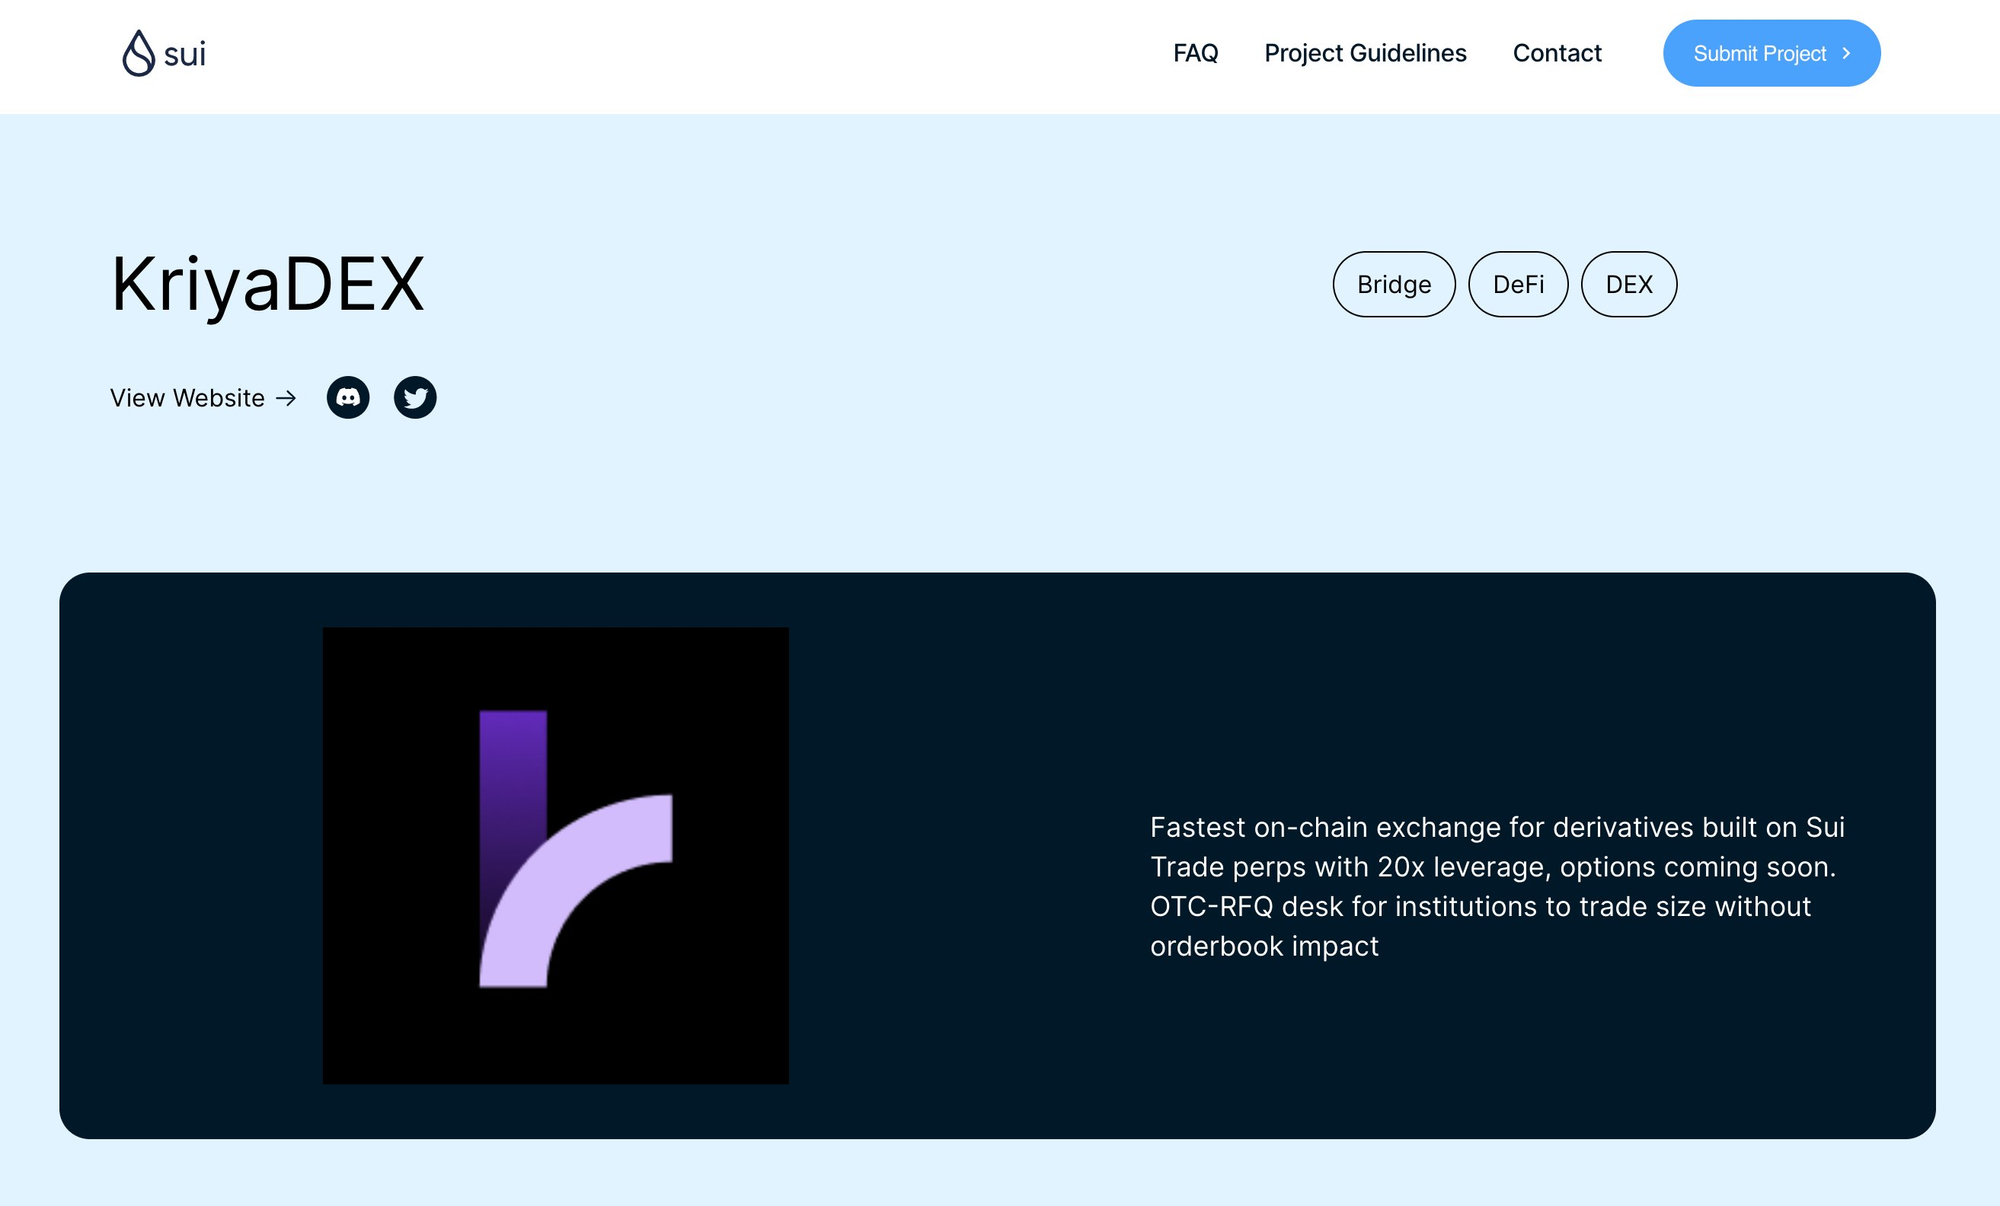Click the Submit Project button

pyautogui.click(x=1771, y=53)
